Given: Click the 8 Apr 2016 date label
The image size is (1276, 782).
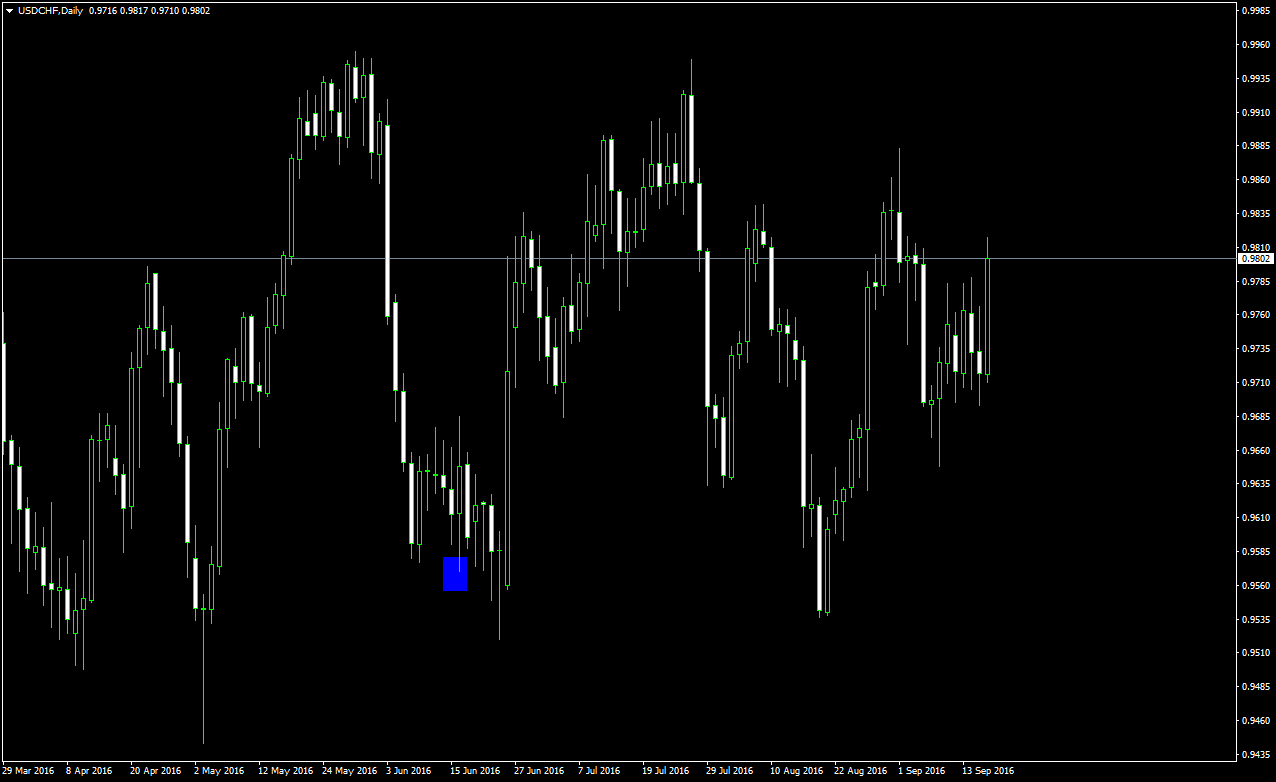Looking at the screenshot, I should point(90,771).
